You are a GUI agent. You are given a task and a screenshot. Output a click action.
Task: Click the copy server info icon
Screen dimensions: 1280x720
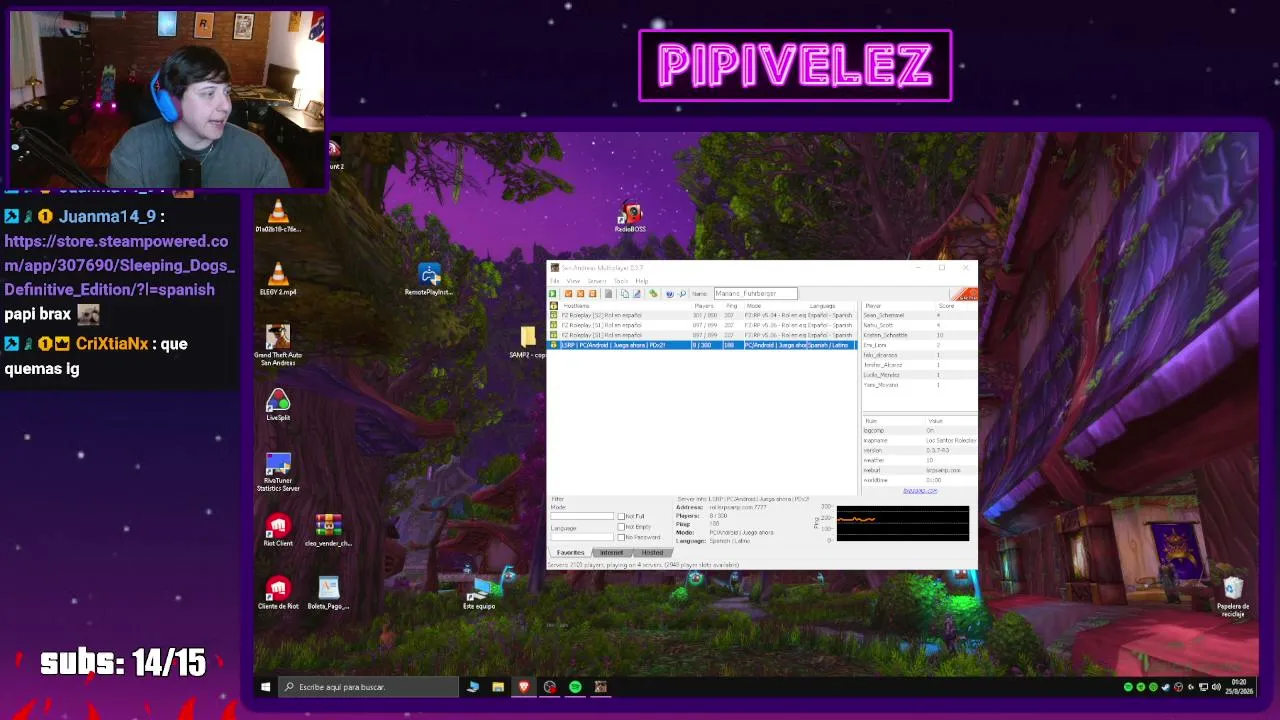click(625, 294)
